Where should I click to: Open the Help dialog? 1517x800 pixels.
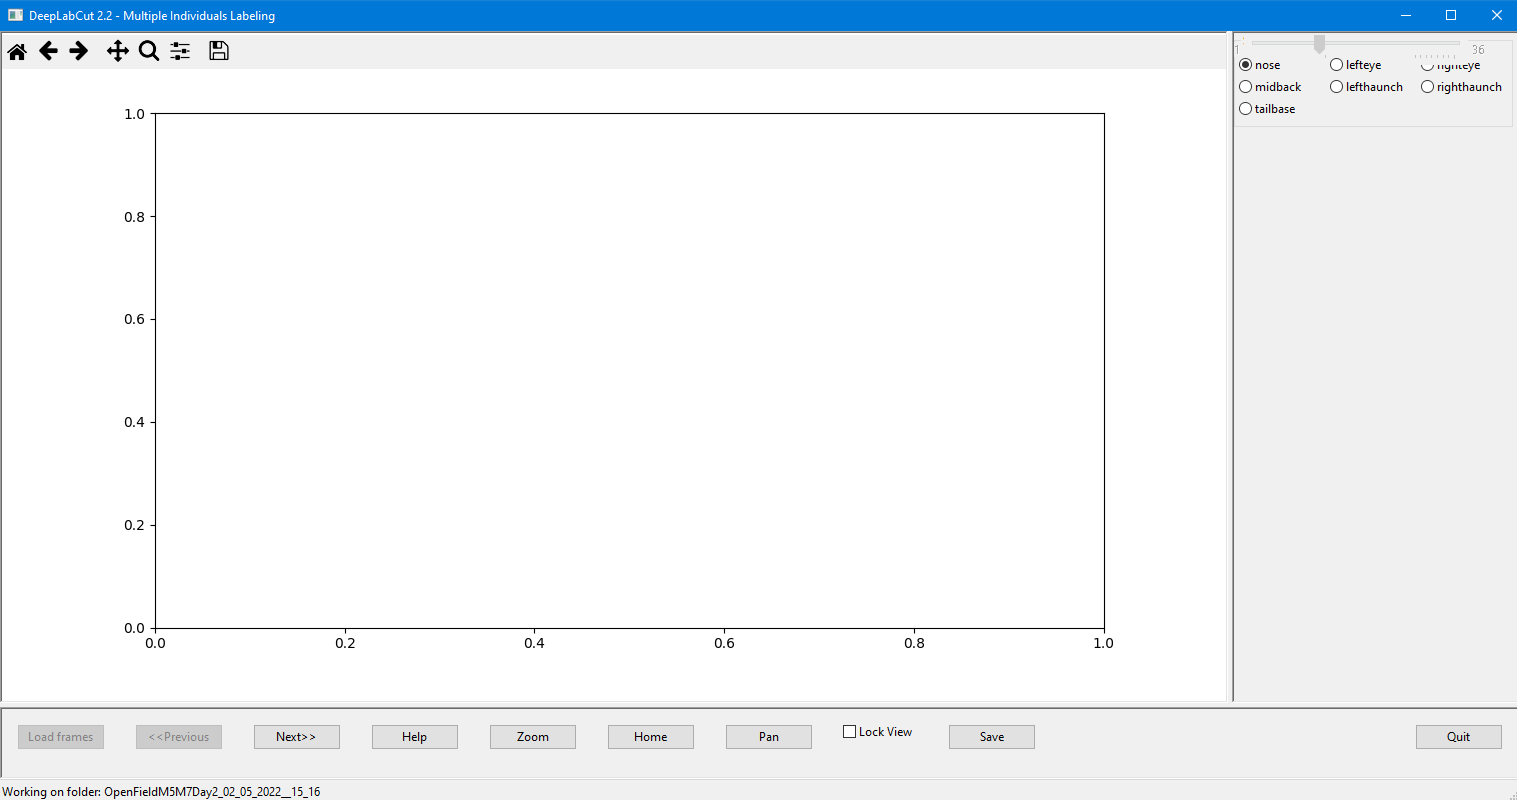(414, 736)
